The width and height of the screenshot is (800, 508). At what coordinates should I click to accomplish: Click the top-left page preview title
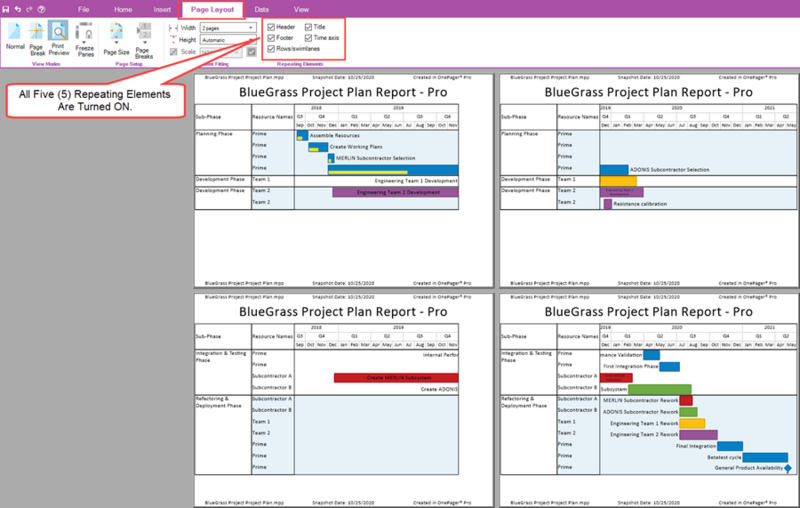(343, 92)
